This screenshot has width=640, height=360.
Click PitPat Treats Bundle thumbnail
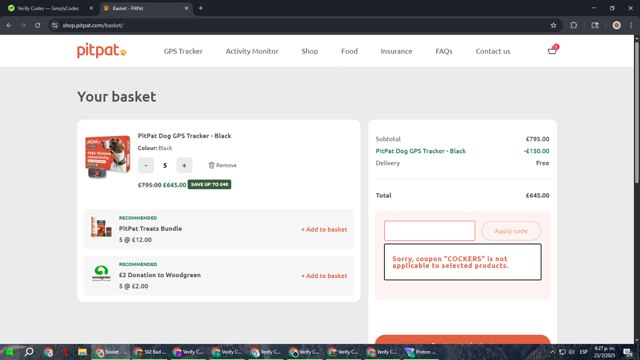click(x=101, y=227)
